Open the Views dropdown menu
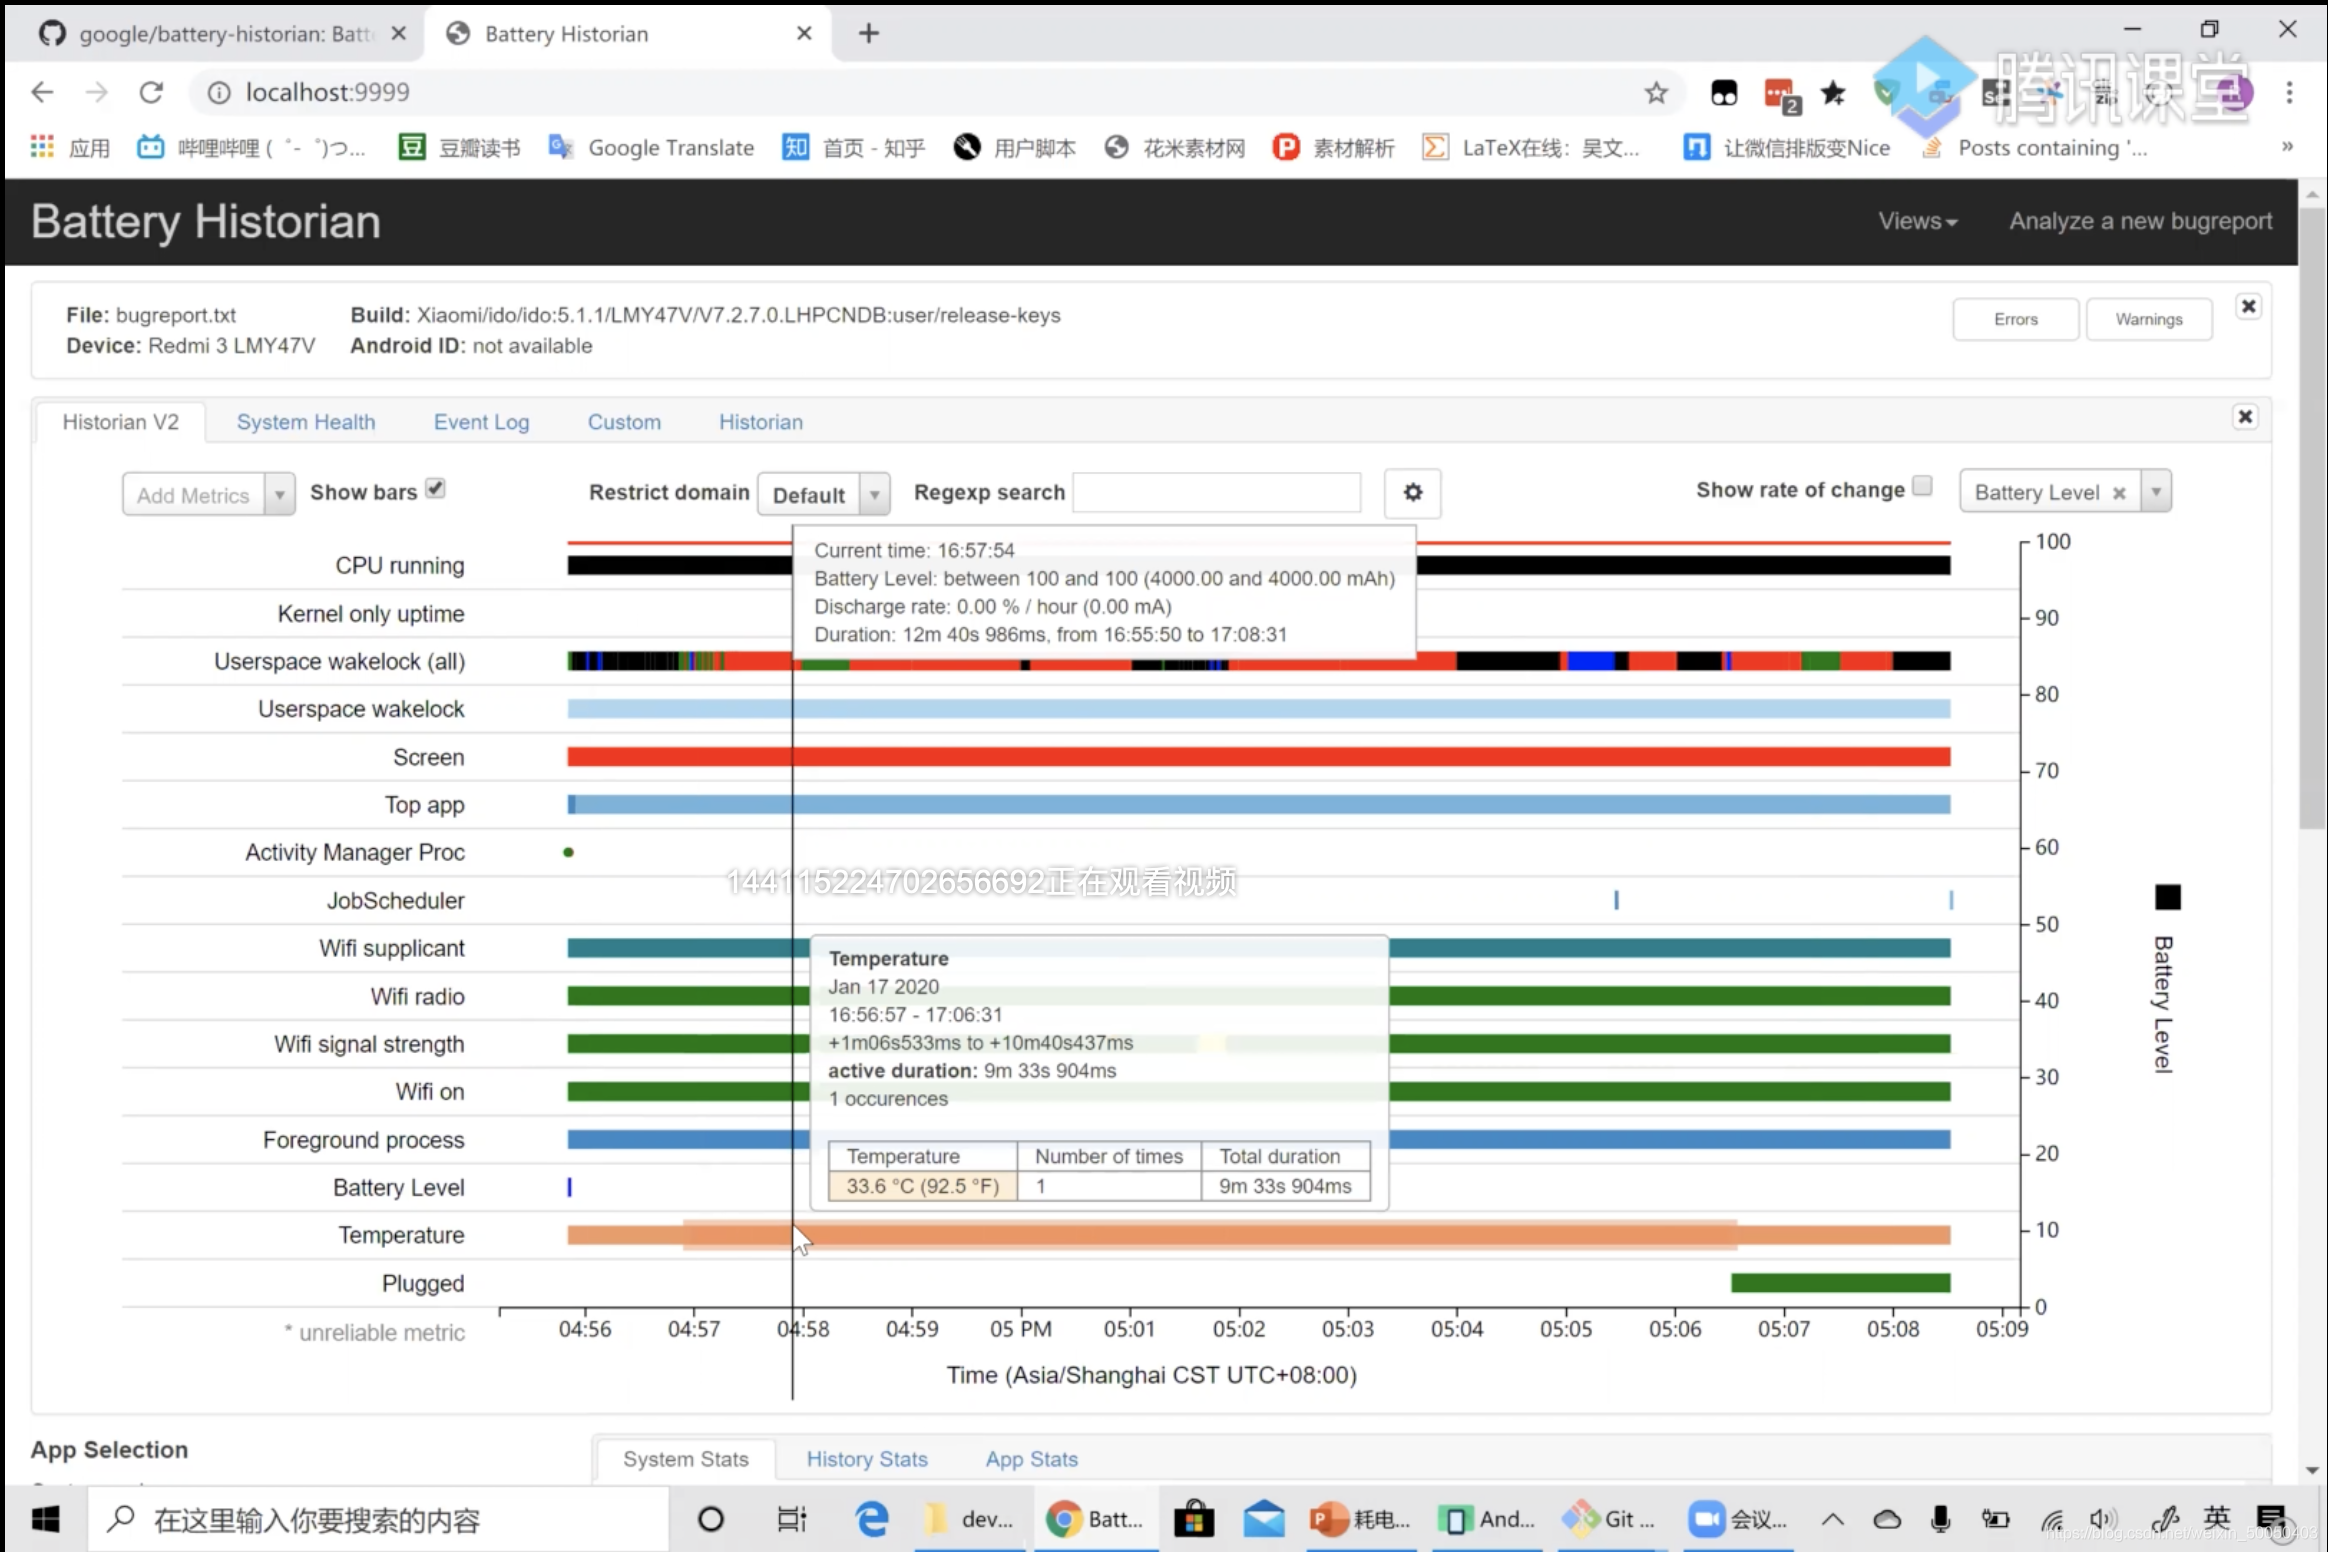The image size is (2328, 1552). tap(1917, 221)
